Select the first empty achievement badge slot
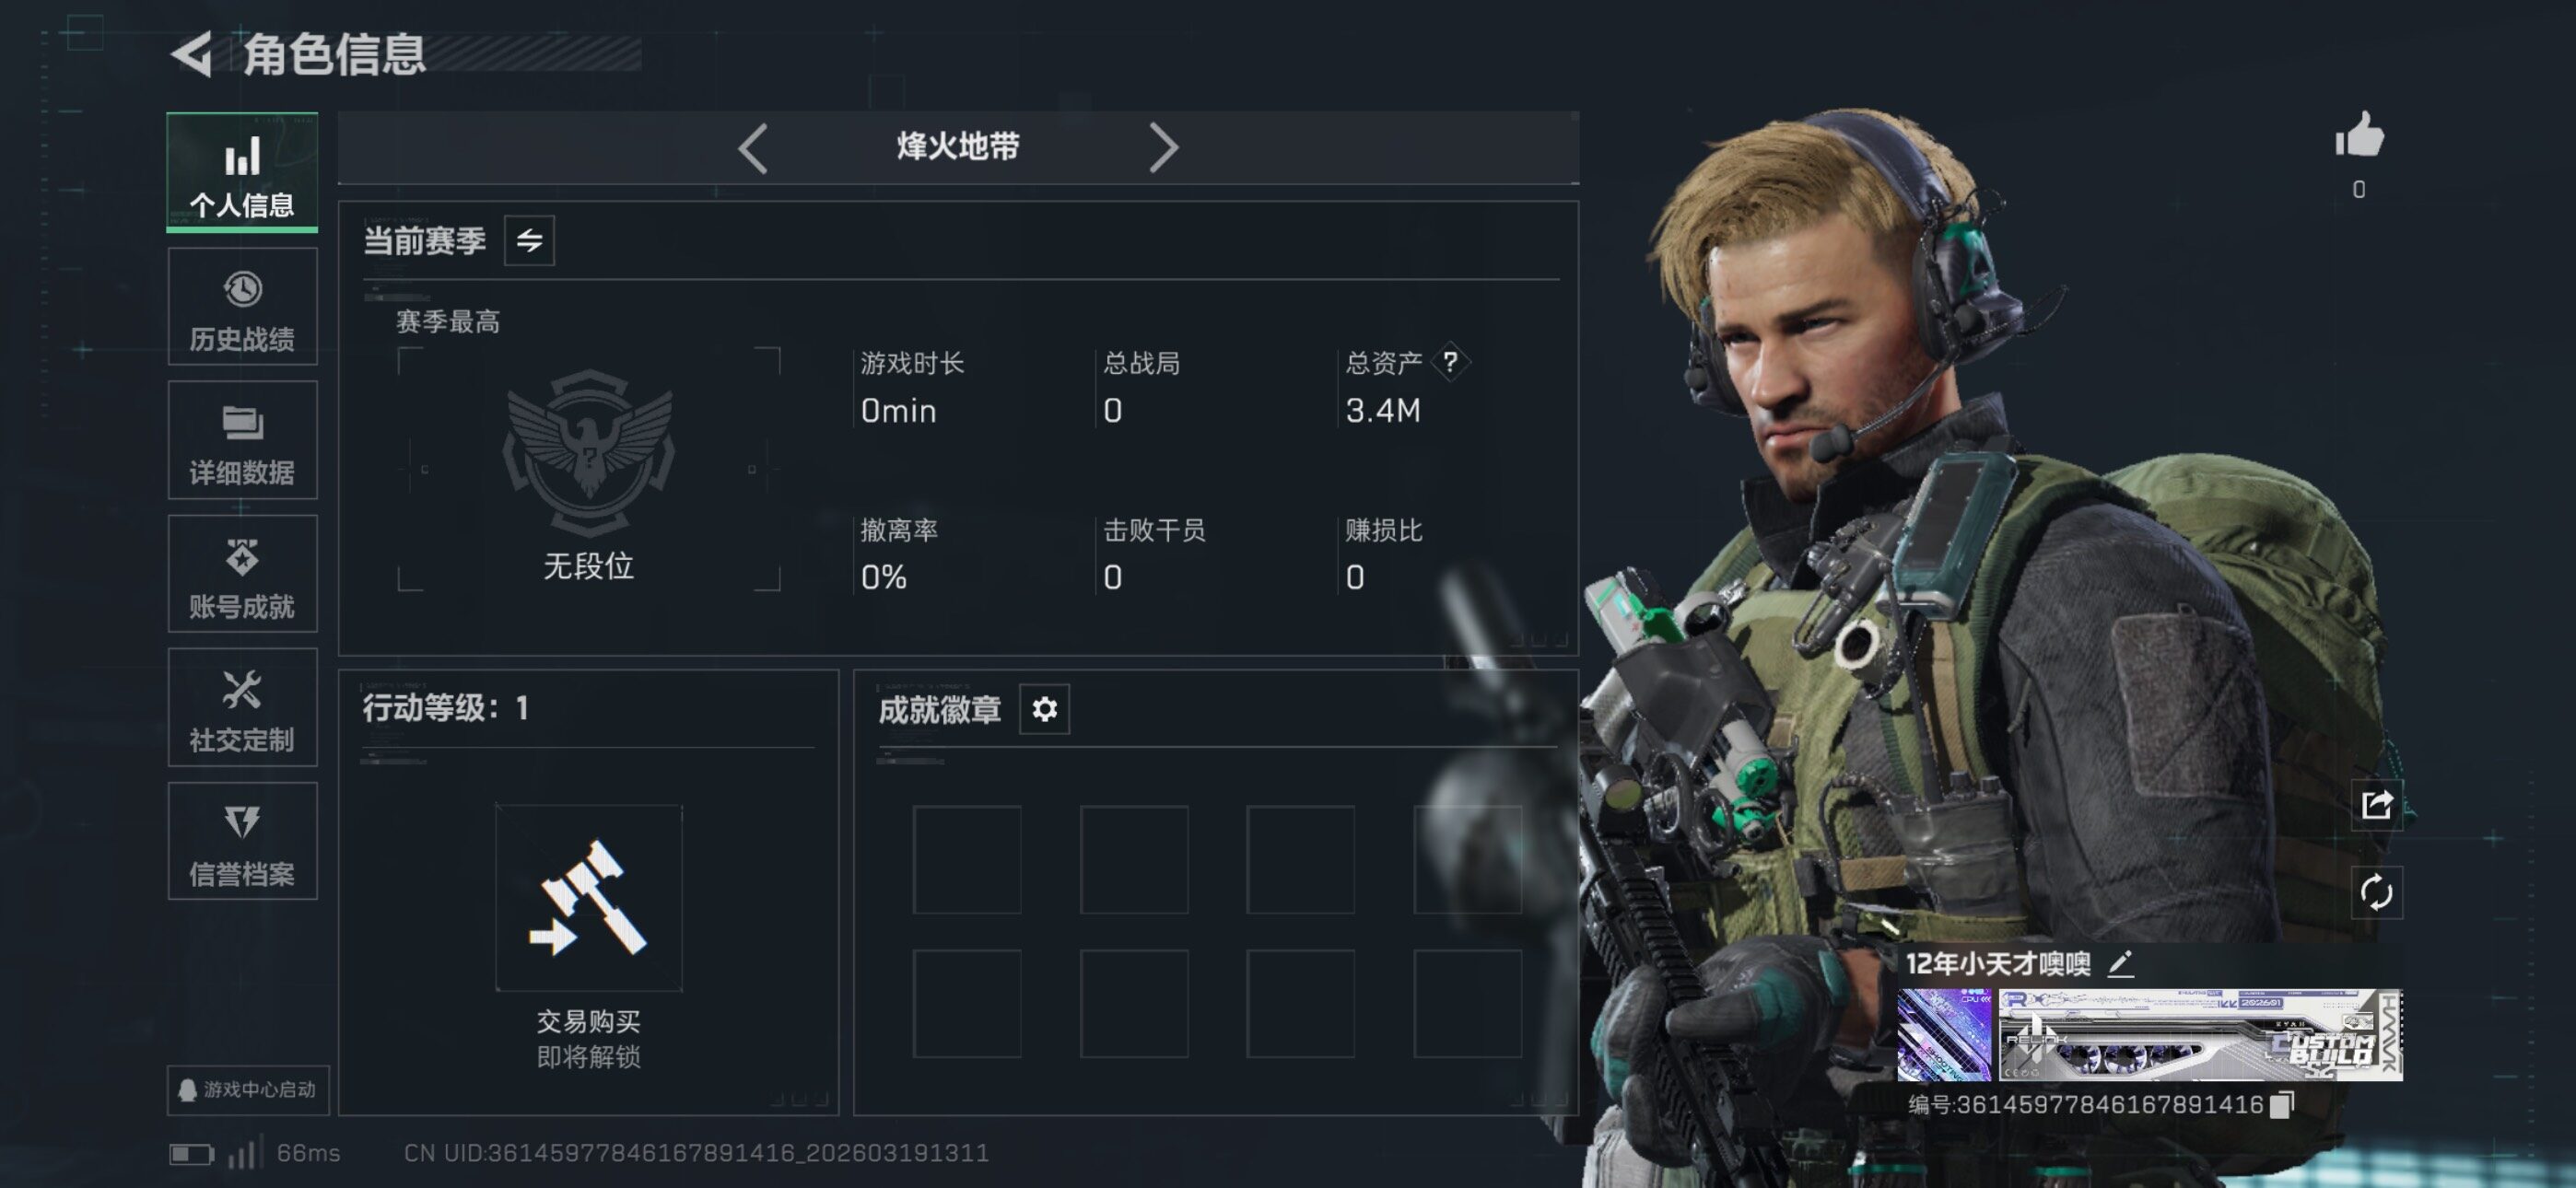Viewport: 2576px width, 1188px height. (967, 859)
